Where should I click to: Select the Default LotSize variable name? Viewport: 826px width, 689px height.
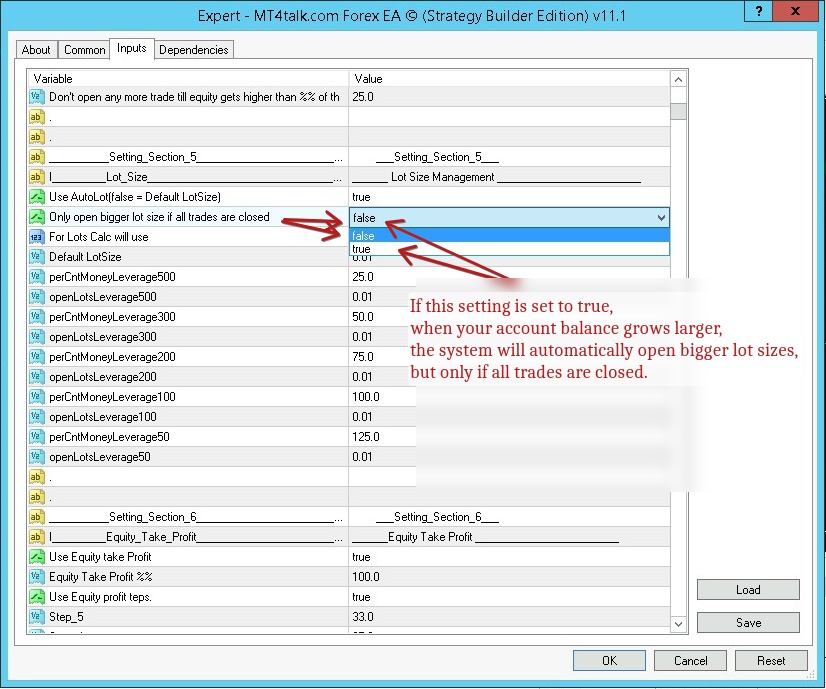tap(85, 257)
